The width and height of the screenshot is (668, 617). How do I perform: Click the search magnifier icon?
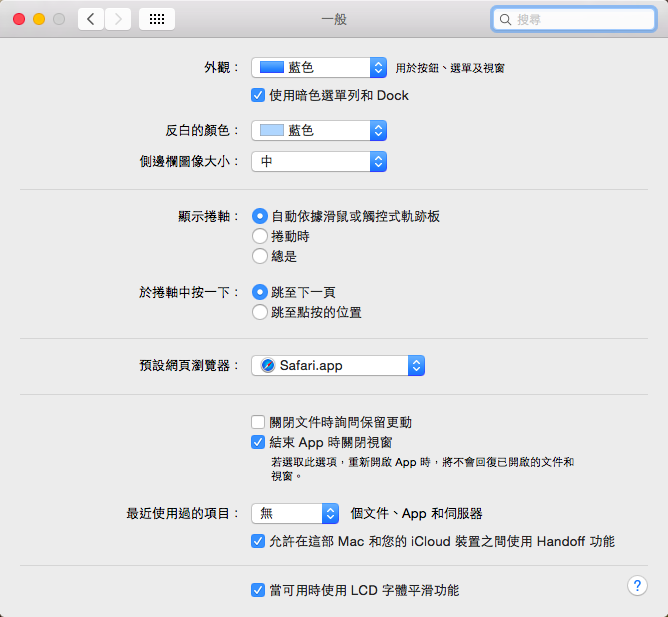pyautogui.click(x=505, y=20)
